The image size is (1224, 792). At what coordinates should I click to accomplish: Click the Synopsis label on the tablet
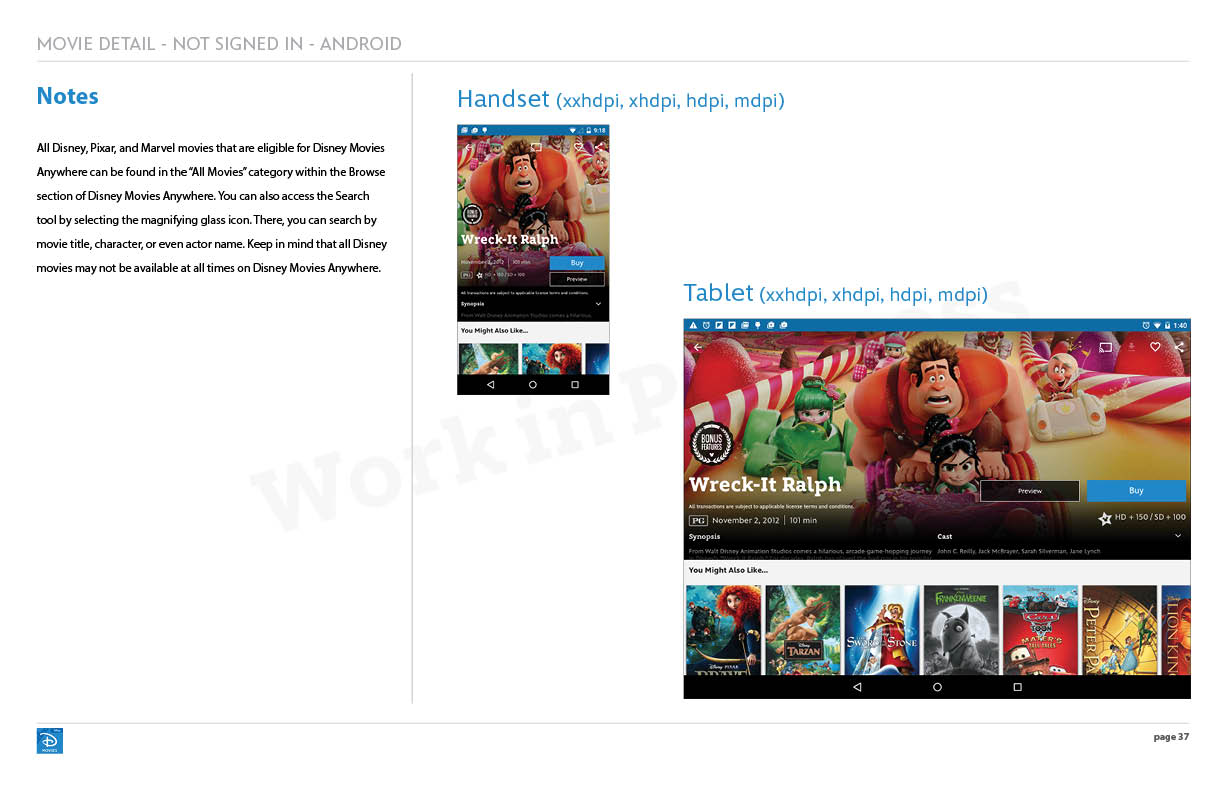(x=704, y=537)
